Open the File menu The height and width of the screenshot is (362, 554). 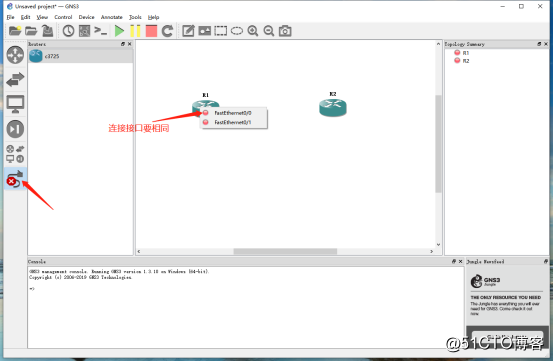(11, 17)
